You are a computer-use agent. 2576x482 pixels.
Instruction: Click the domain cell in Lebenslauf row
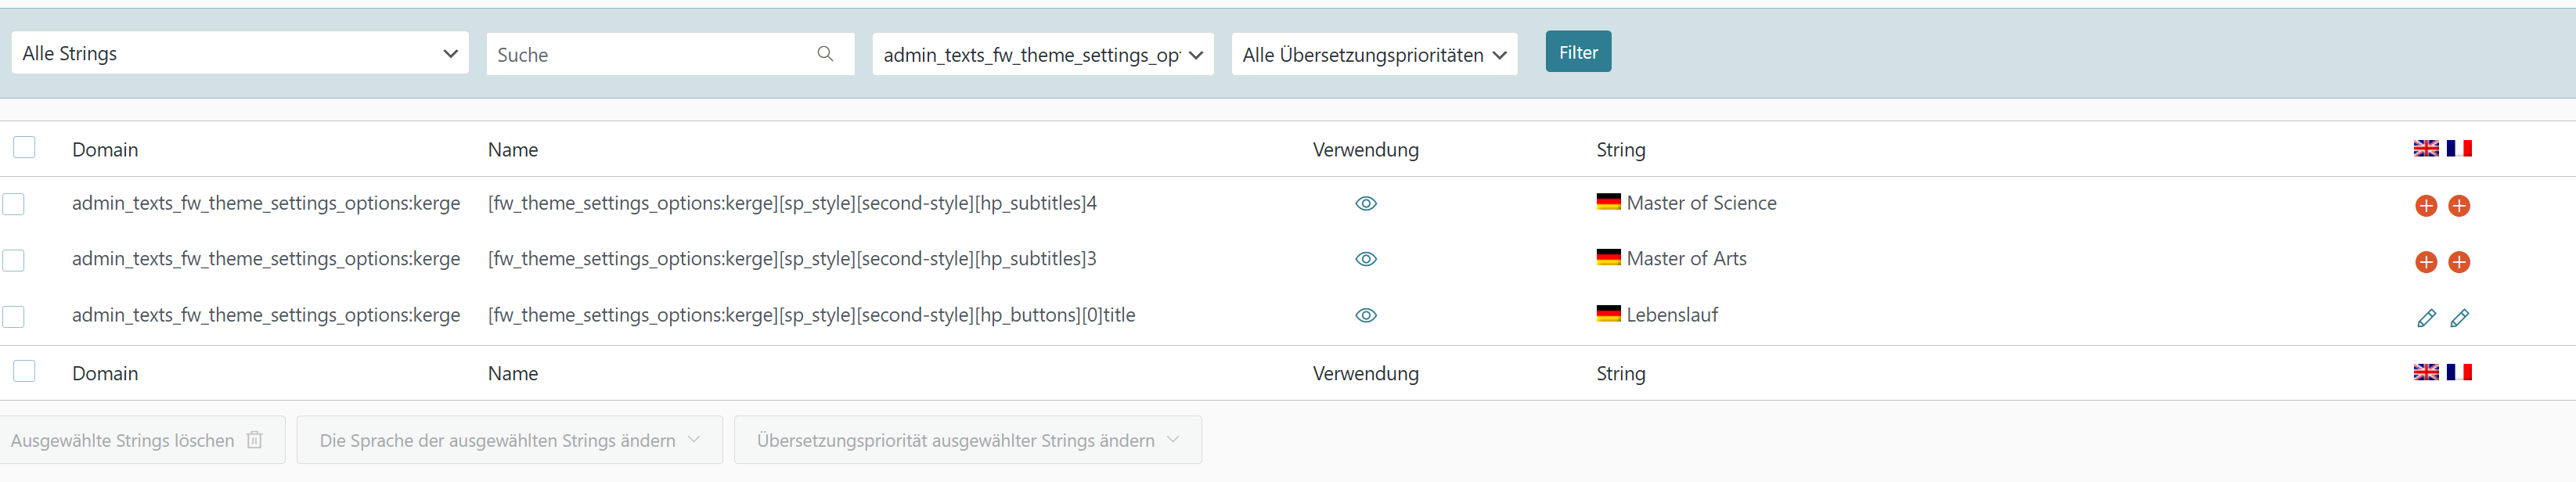(x=266, y=315)
